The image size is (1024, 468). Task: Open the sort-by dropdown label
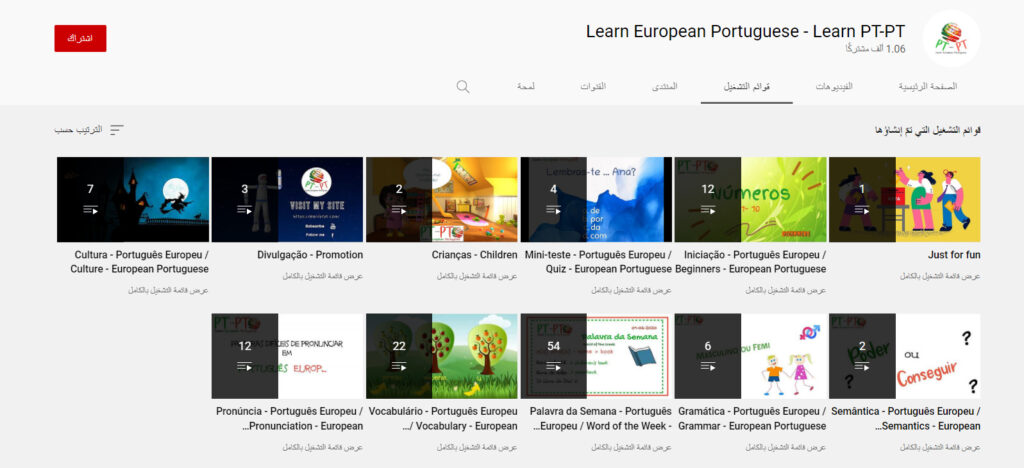tap(78, 130)
